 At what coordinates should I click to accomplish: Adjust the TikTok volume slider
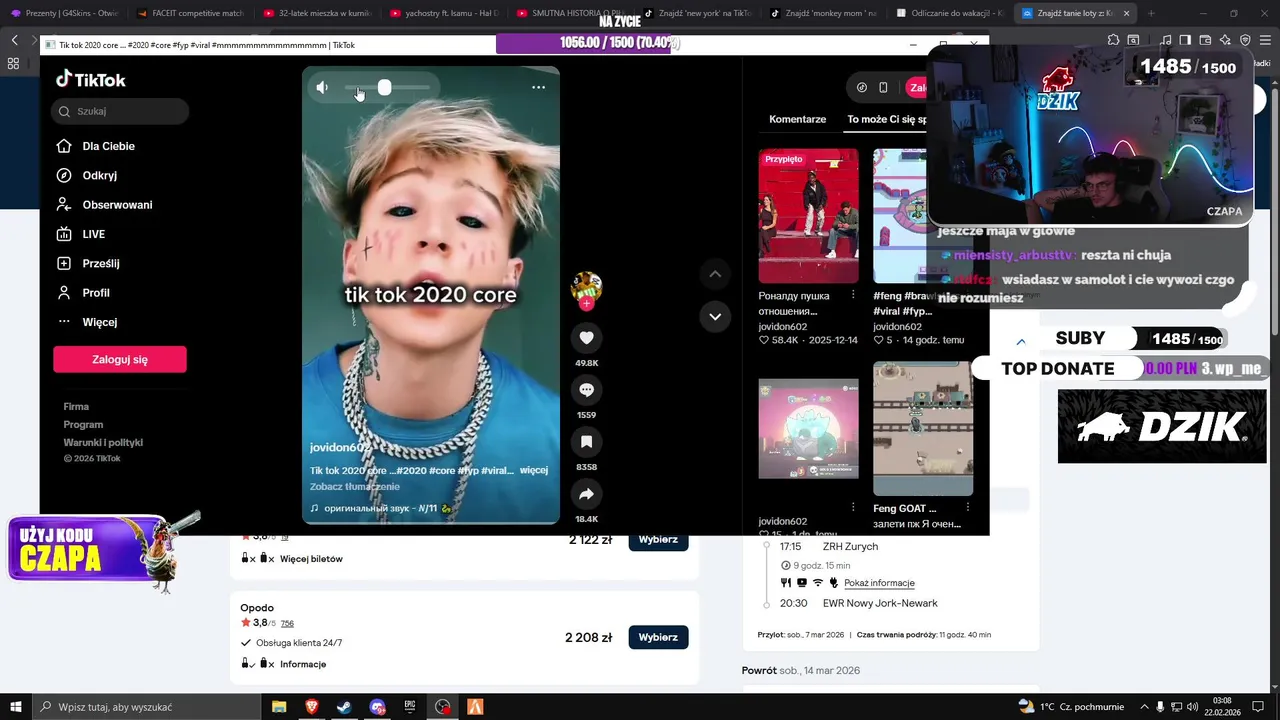[387, 88]
